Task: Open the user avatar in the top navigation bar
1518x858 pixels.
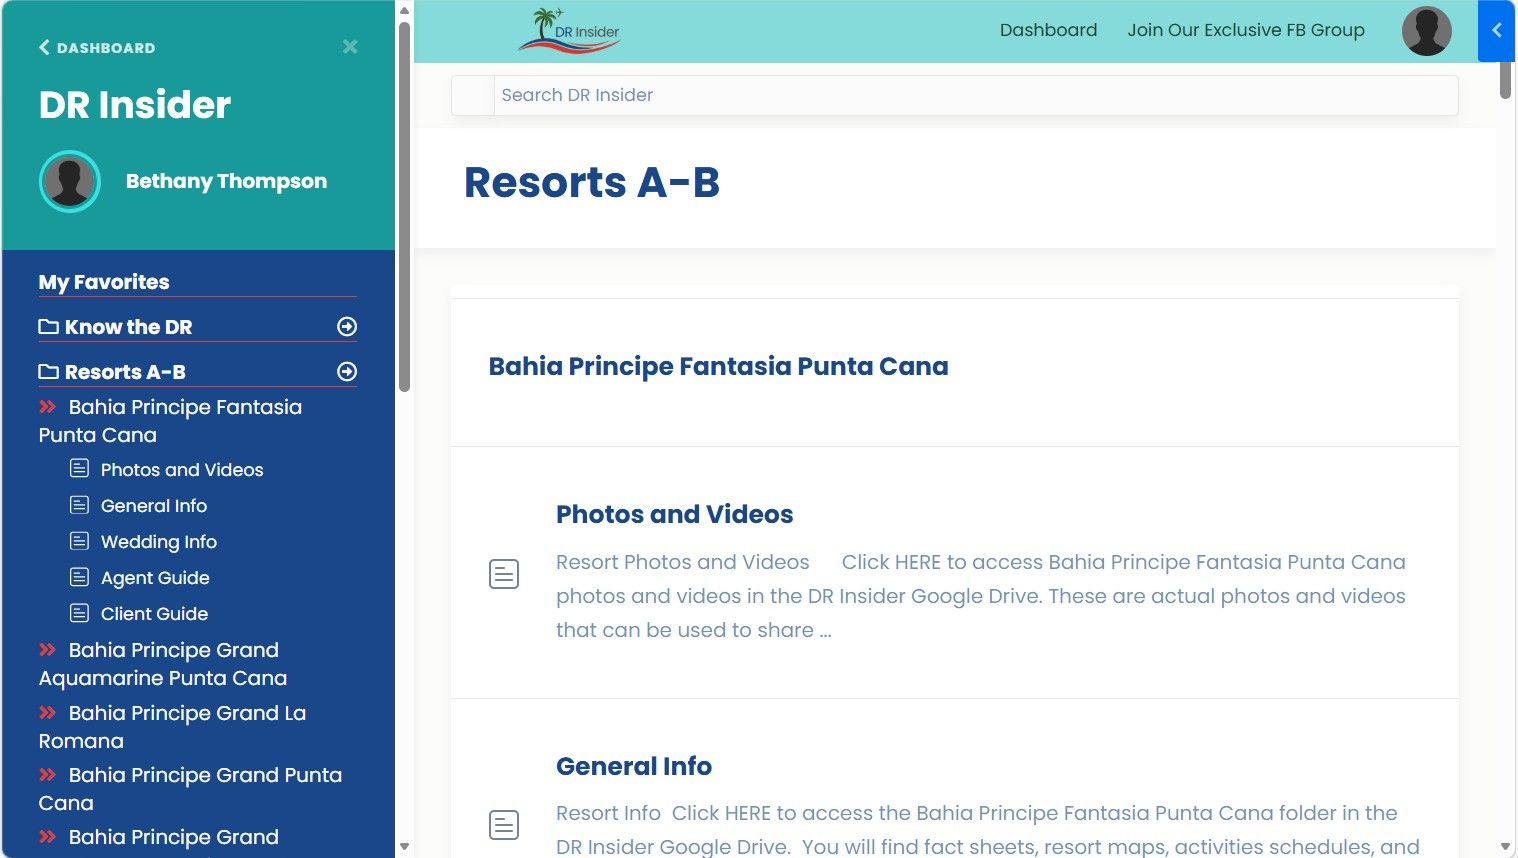Action: pyautogui.click(x=1426, y=31)
